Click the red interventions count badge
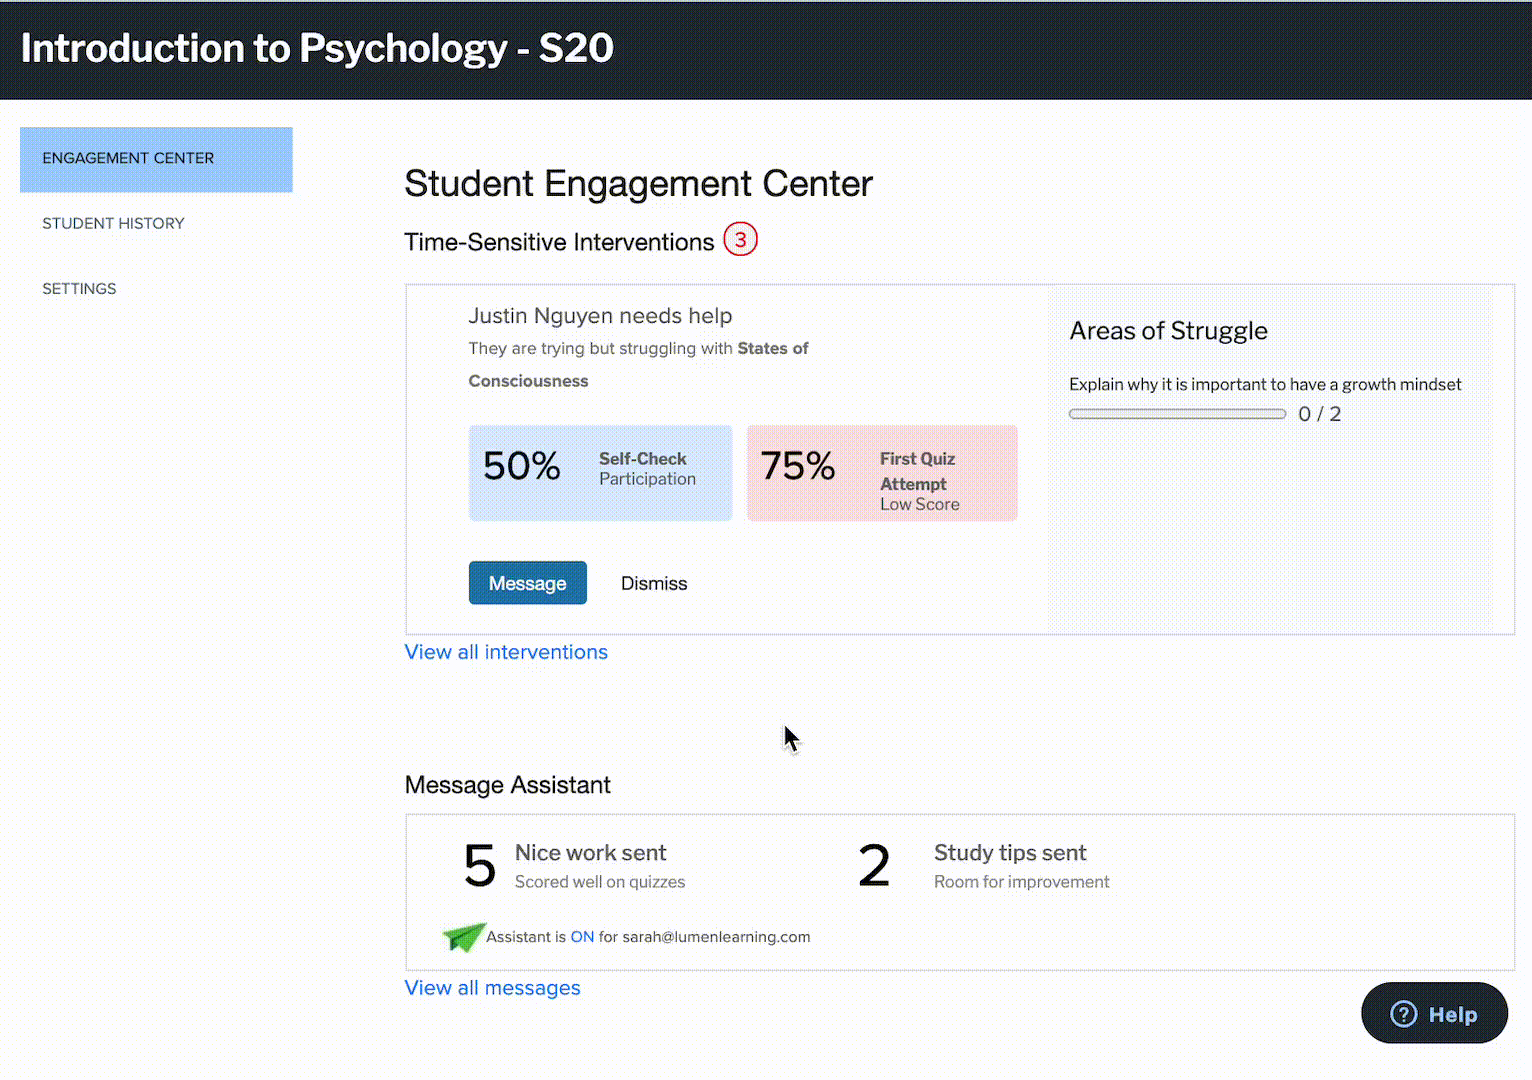Image resolution: width=1532 pixels, height=1080 pixels. tap(740, 240)
